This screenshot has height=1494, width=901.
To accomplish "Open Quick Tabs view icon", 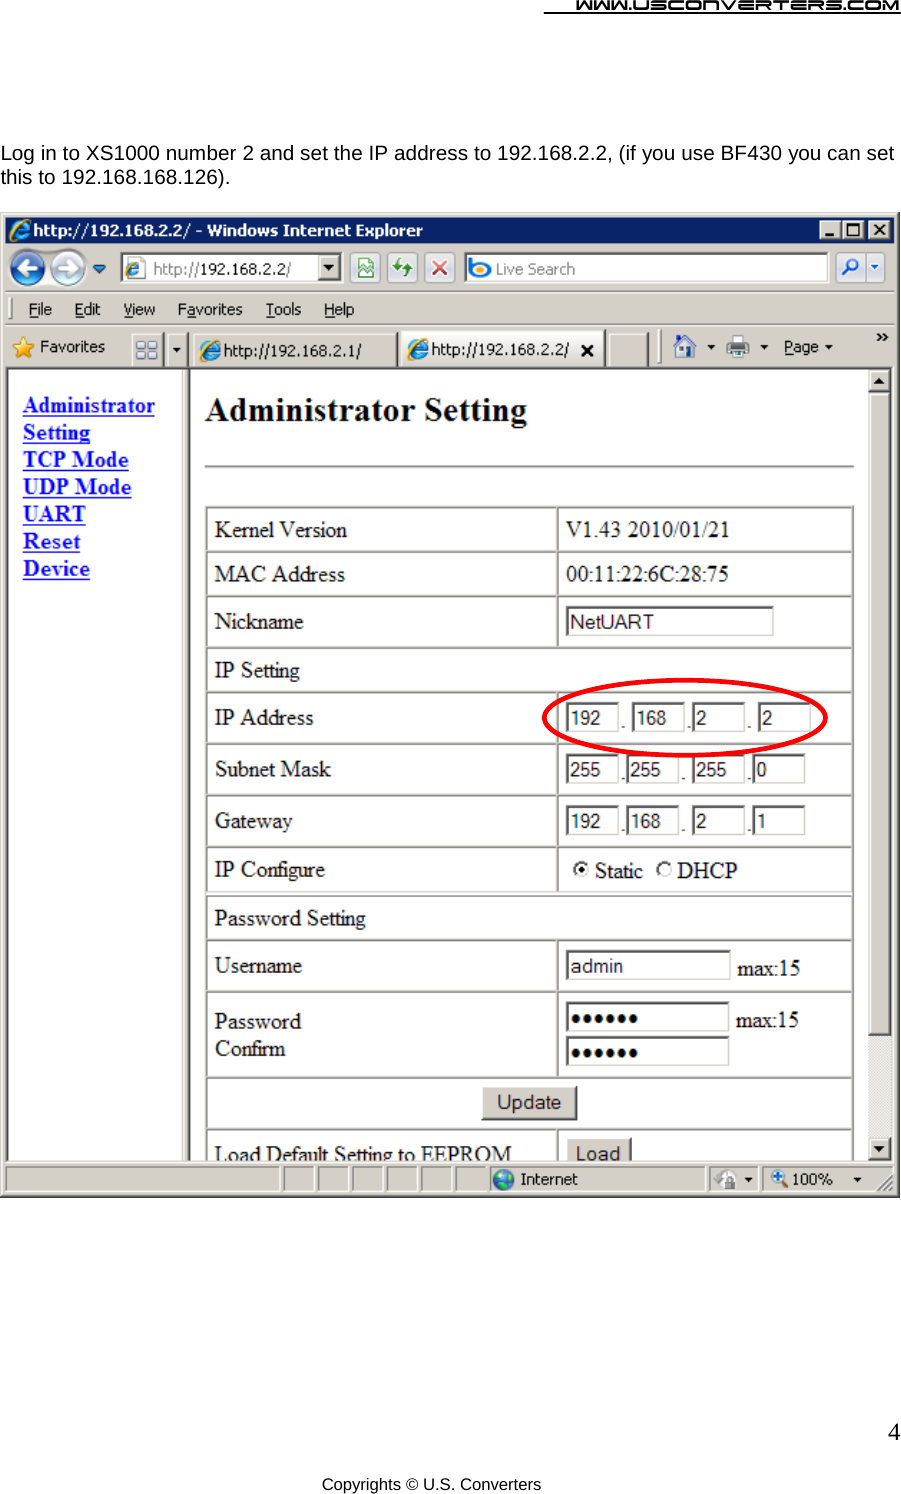I will tap(146, 348).
